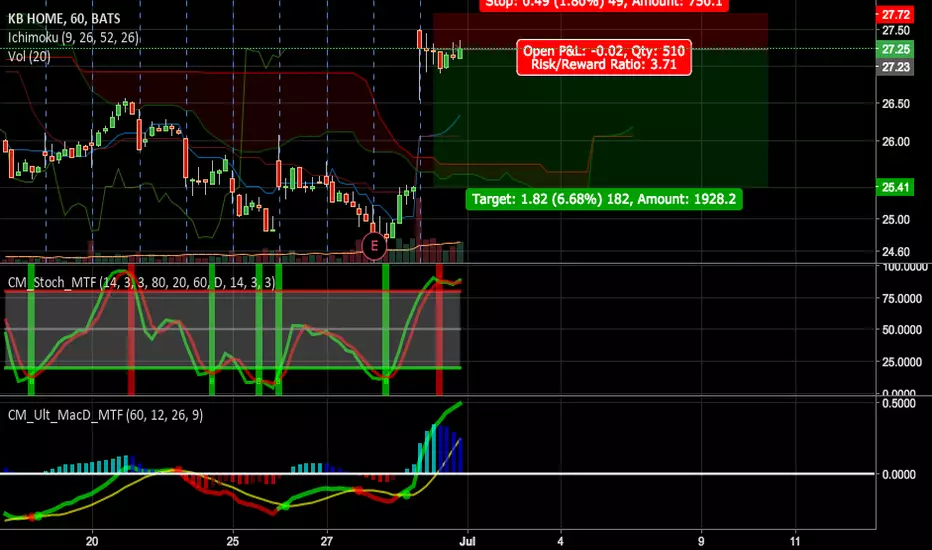Click the 24.60 price axis label
The width and height of the screenshot is (932, 550).
pyautogui.click(x=896, y=252)
